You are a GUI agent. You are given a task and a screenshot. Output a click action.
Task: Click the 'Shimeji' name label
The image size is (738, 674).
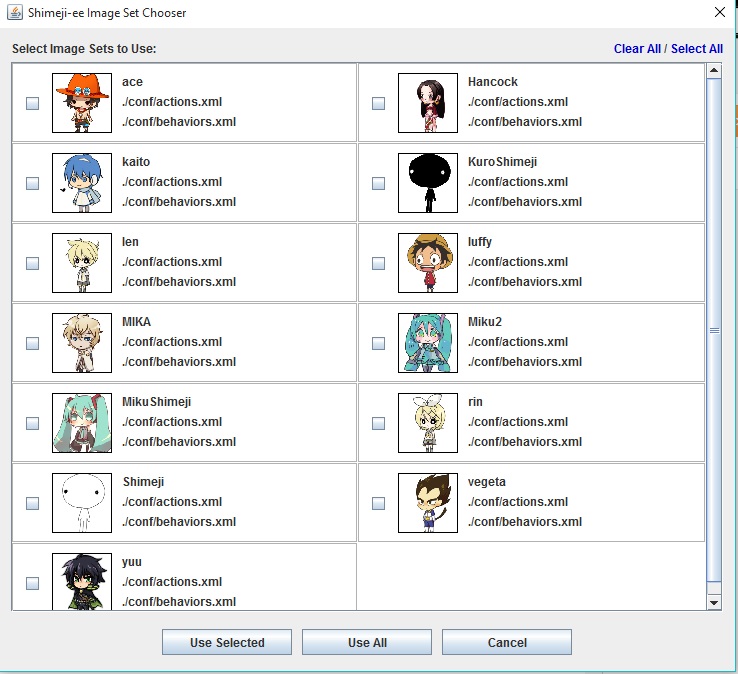(x=144, y=482)
